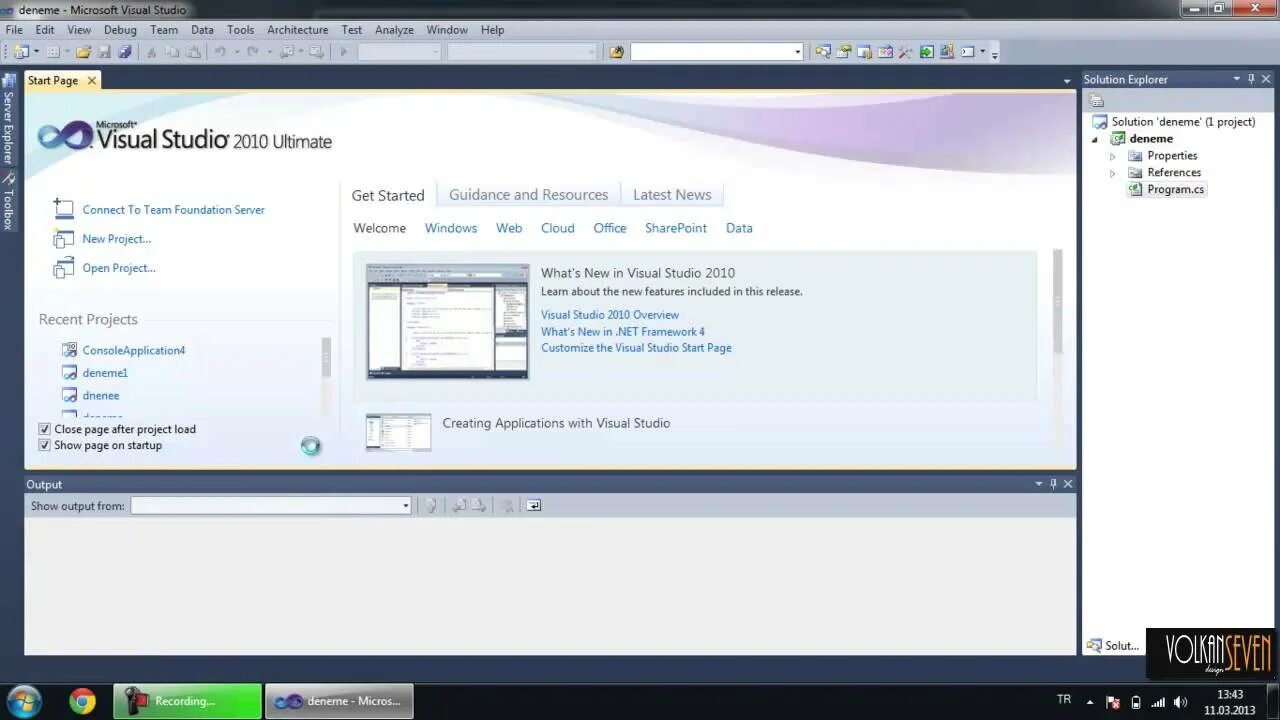This screenshot has height=720, width=1280.
Task: Open the toolbar options overflow arrow
Action: pos(995,54)
